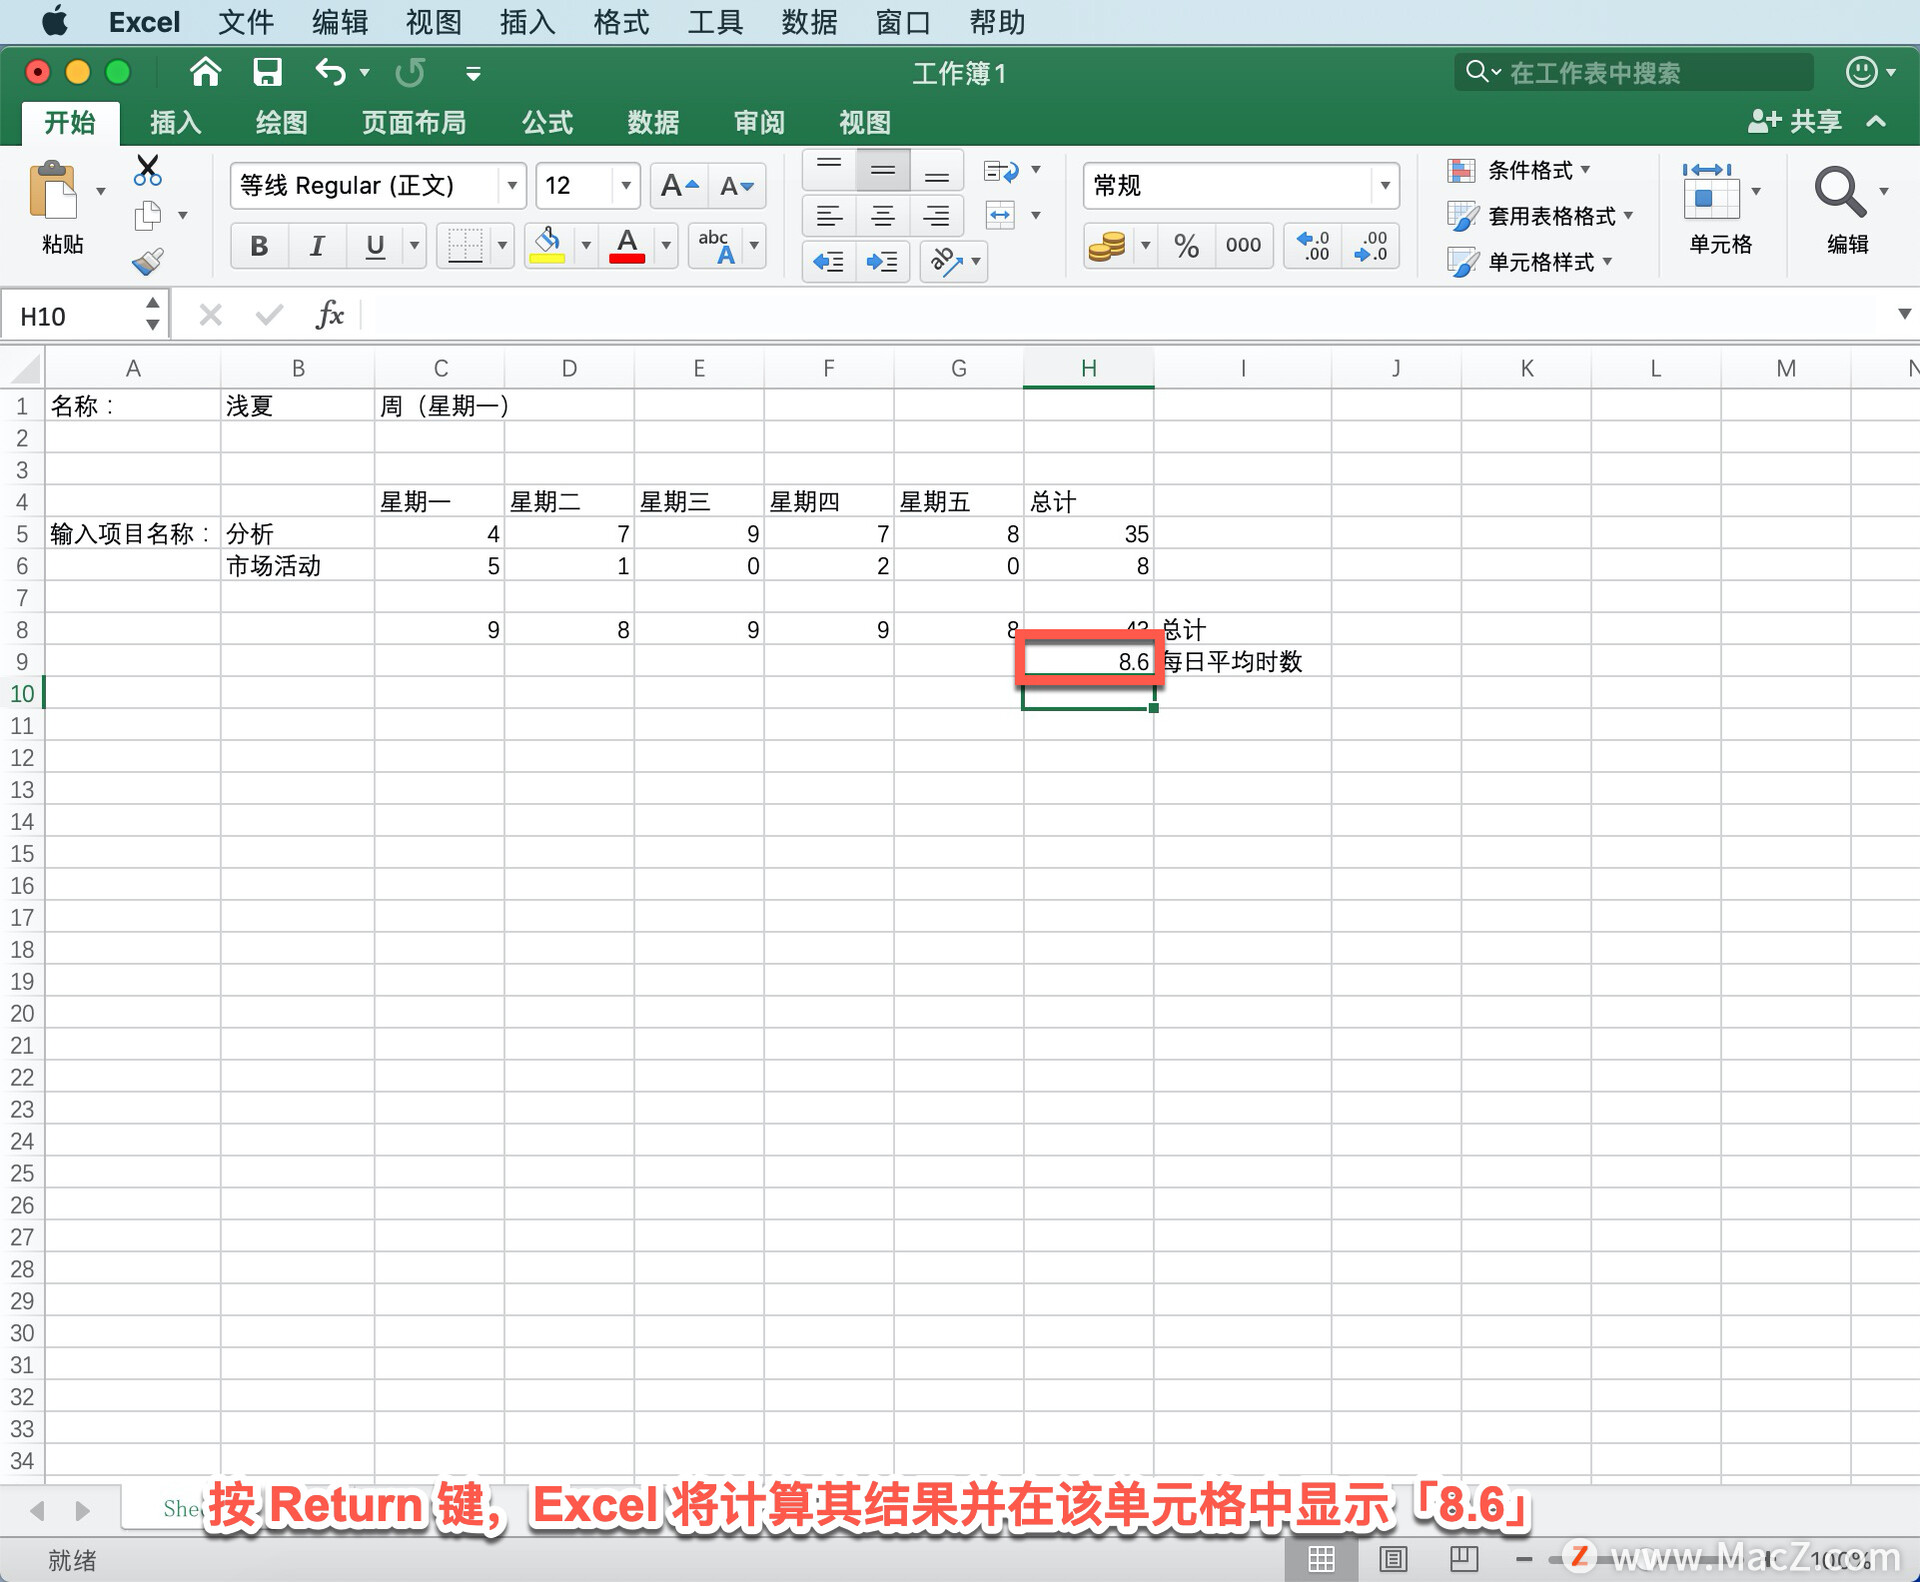Expand the fill color options arrow

click(586, 245)
